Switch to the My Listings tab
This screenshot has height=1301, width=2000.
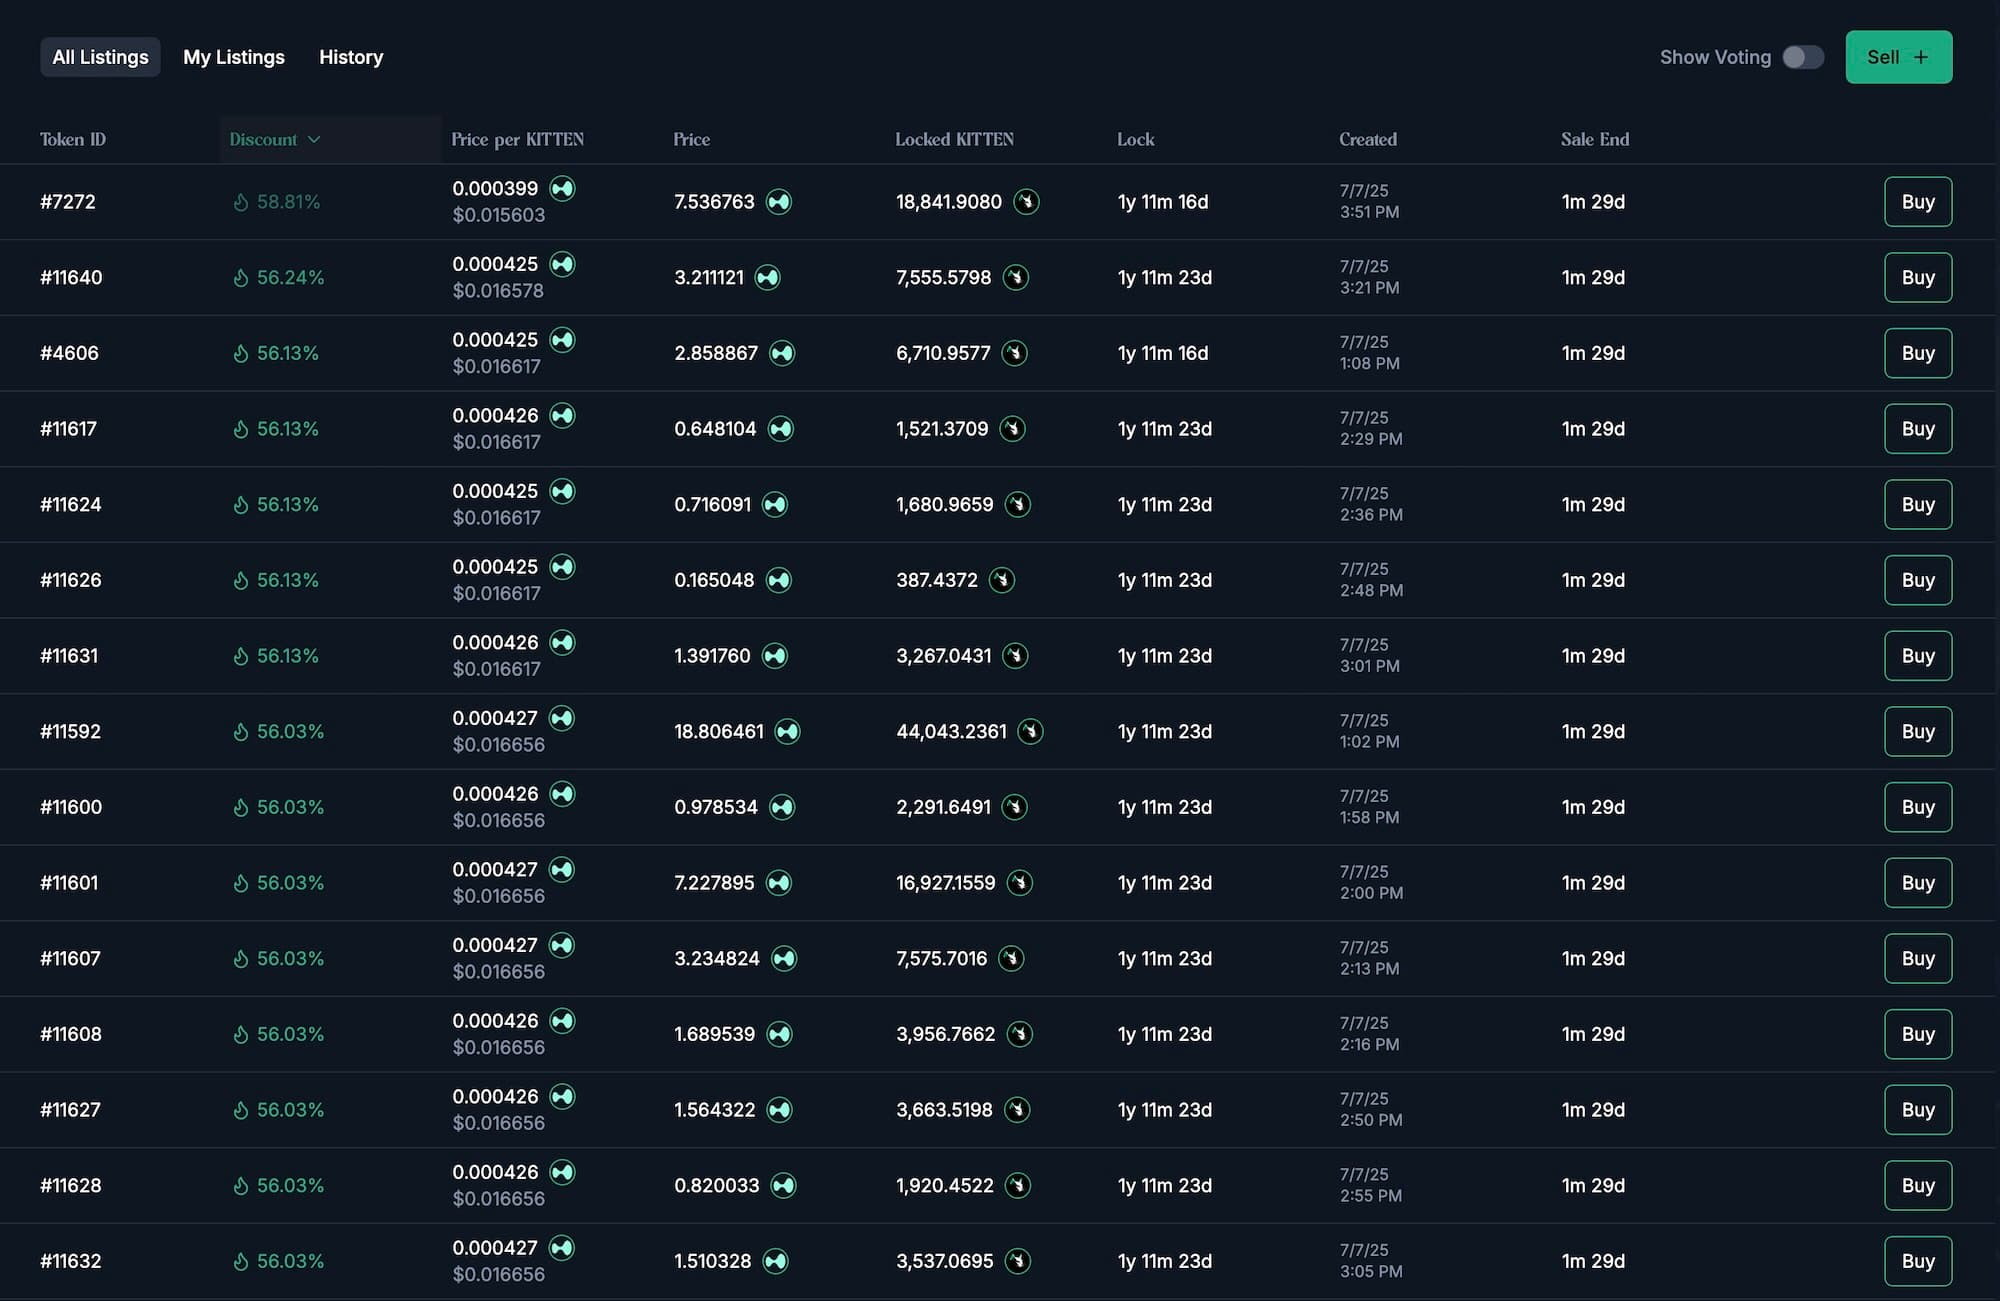click(x=234, y=57)
